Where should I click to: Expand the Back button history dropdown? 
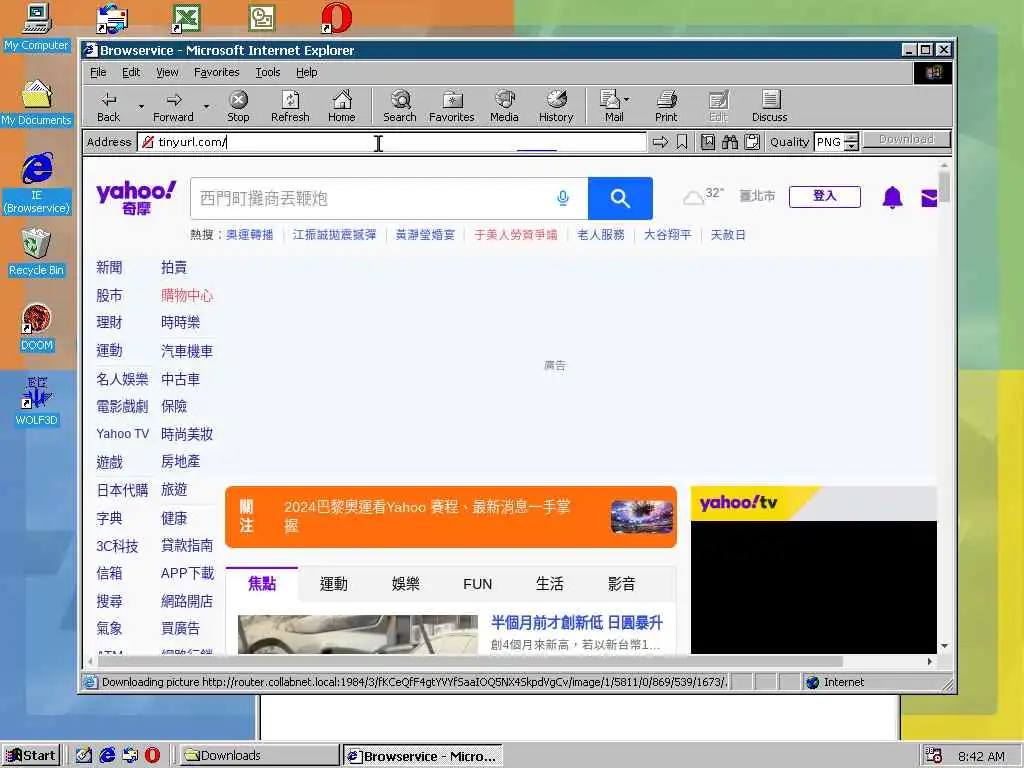coord(141,106)
